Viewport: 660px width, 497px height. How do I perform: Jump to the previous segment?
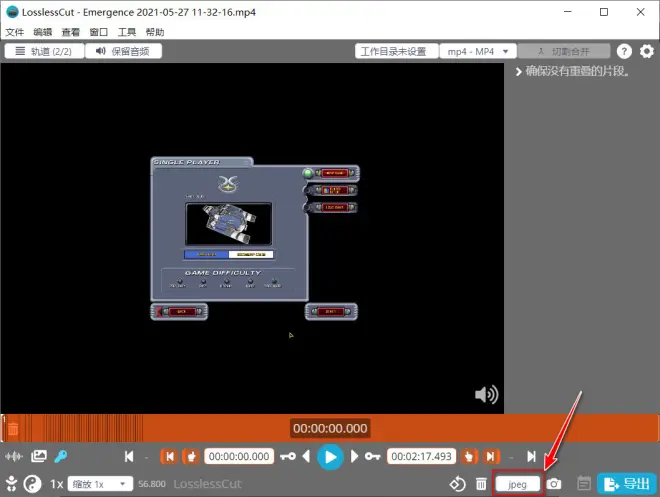(129, 457)
